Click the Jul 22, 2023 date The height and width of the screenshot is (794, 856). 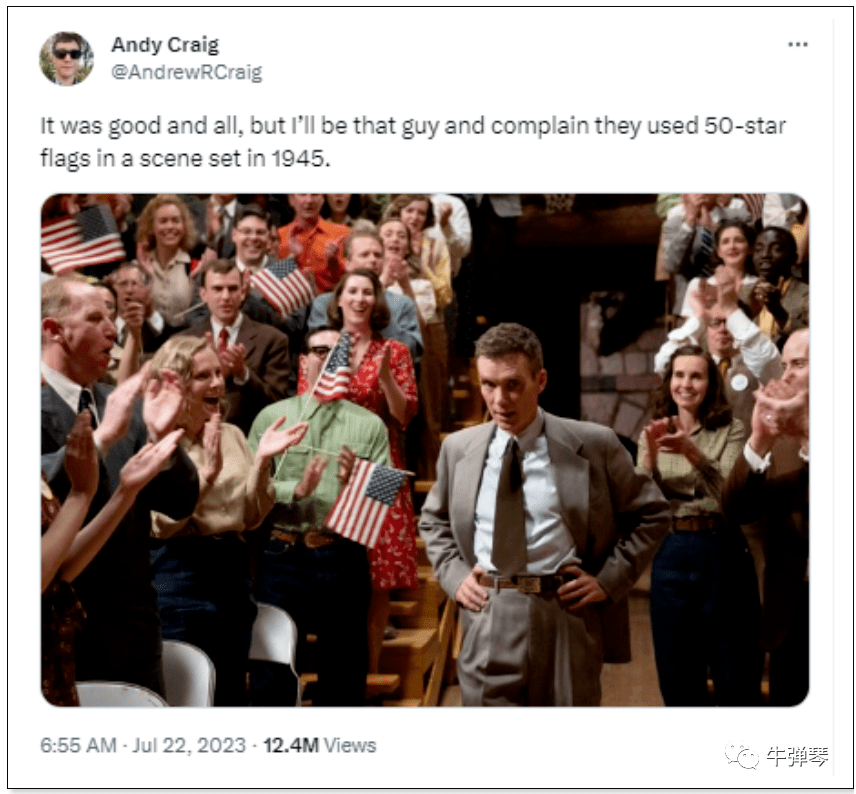[189, 745]
